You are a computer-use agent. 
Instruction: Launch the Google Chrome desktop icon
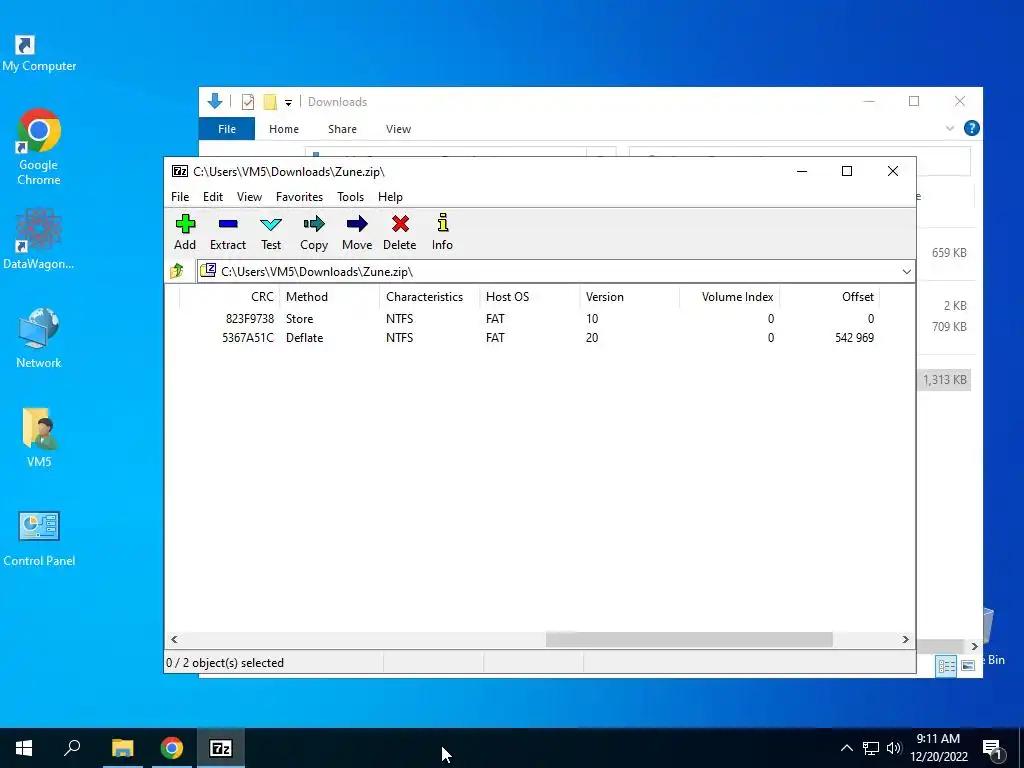click(39, 148)
